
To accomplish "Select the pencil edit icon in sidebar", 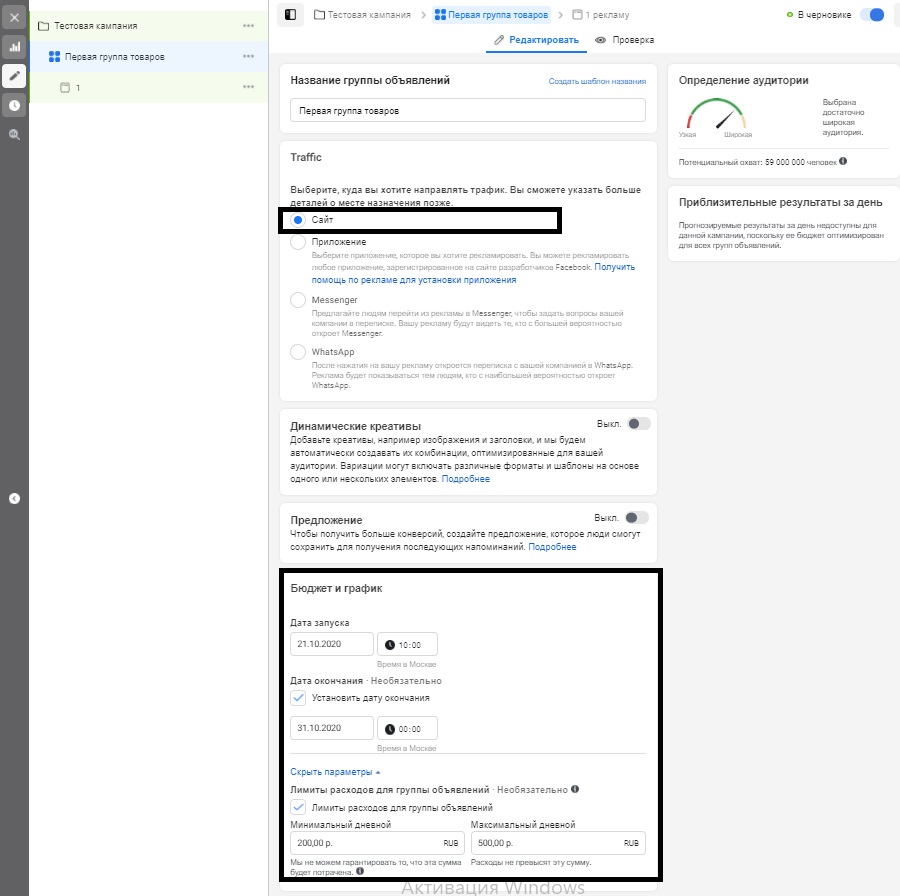I will [14, 76].
